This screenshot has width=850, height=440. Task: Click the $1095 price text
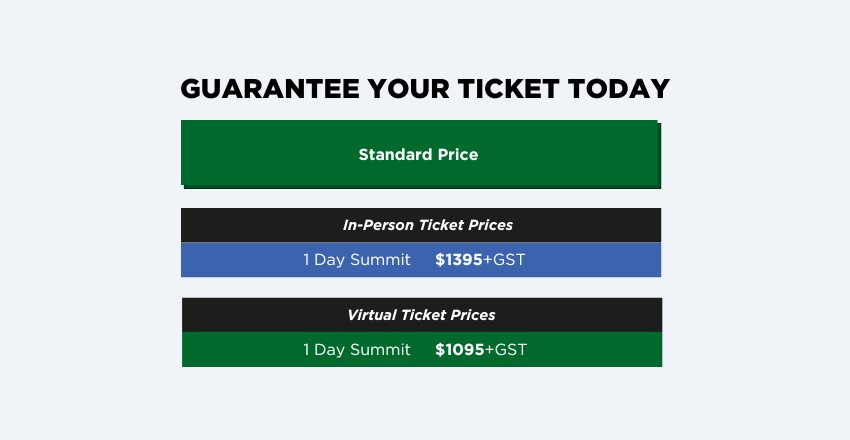[459, 350]
